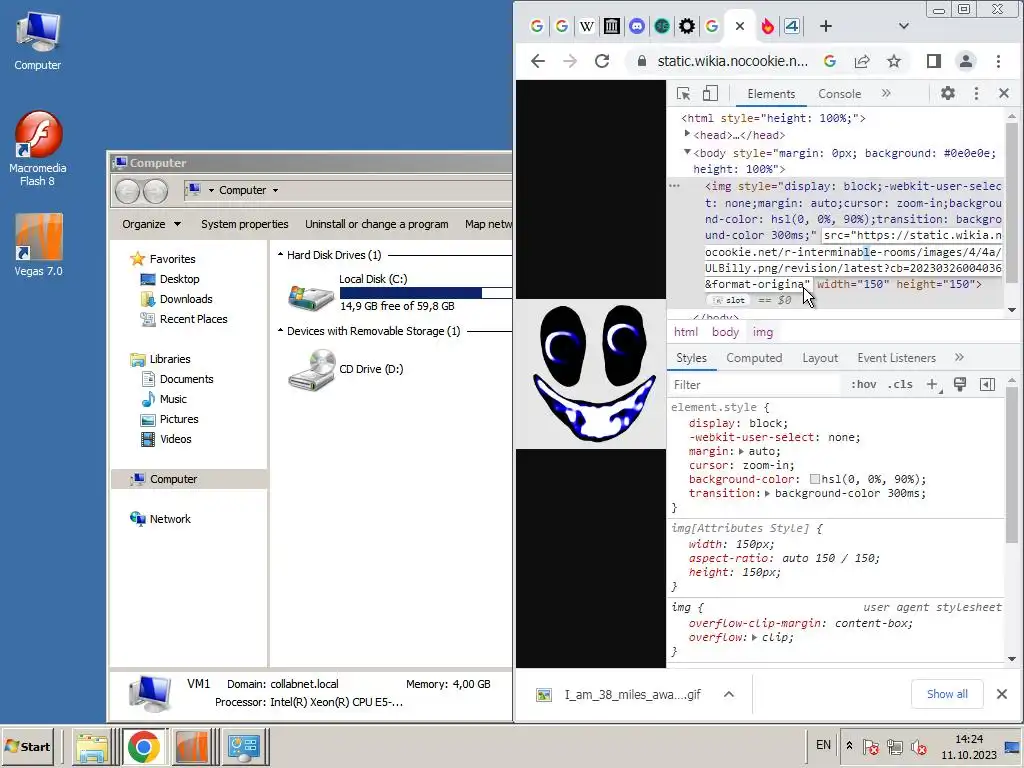Open Chrome profile avatar
Viewport: 1024px width, 768px height.
(965, 61)
